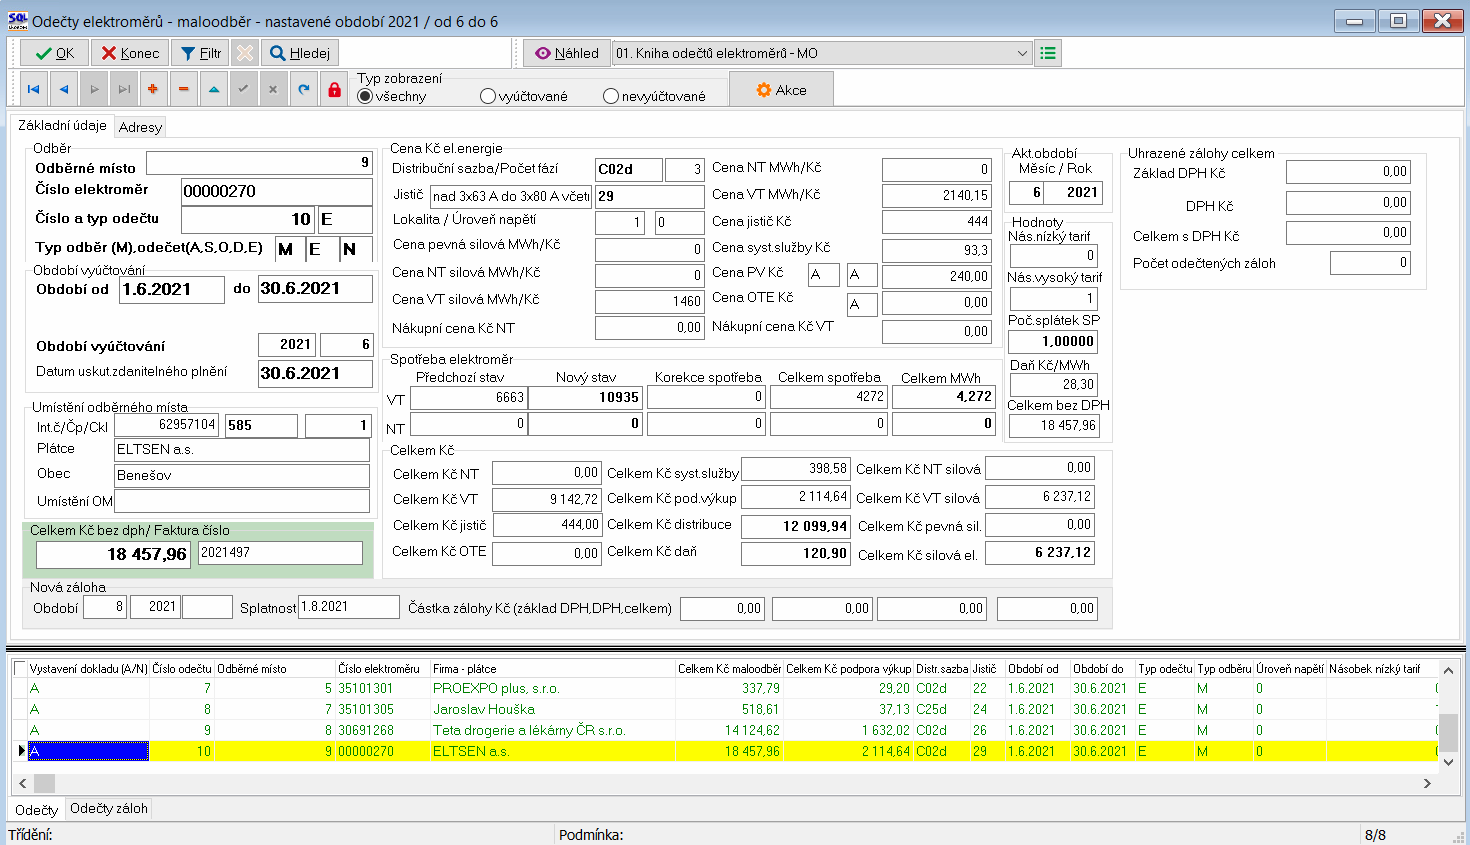Open print preview with Náhled button
The width and height of the screenshot is (1470, 845).
pyautogui.click(x=566, y=53)
